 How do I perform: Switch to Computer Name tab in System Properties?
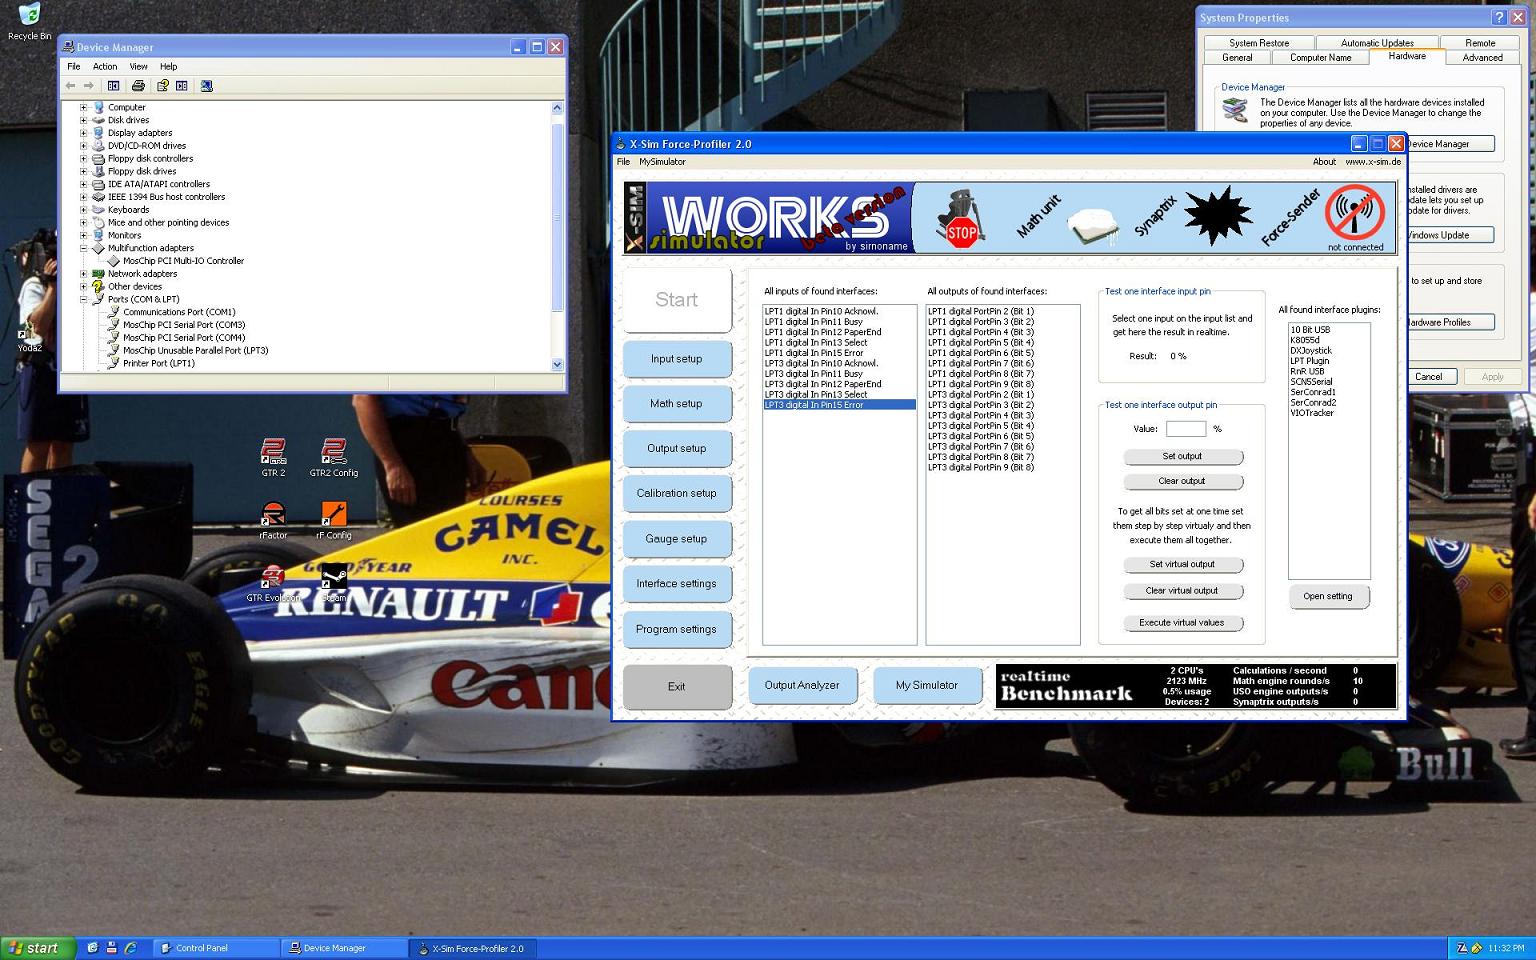click(1320, 58)
